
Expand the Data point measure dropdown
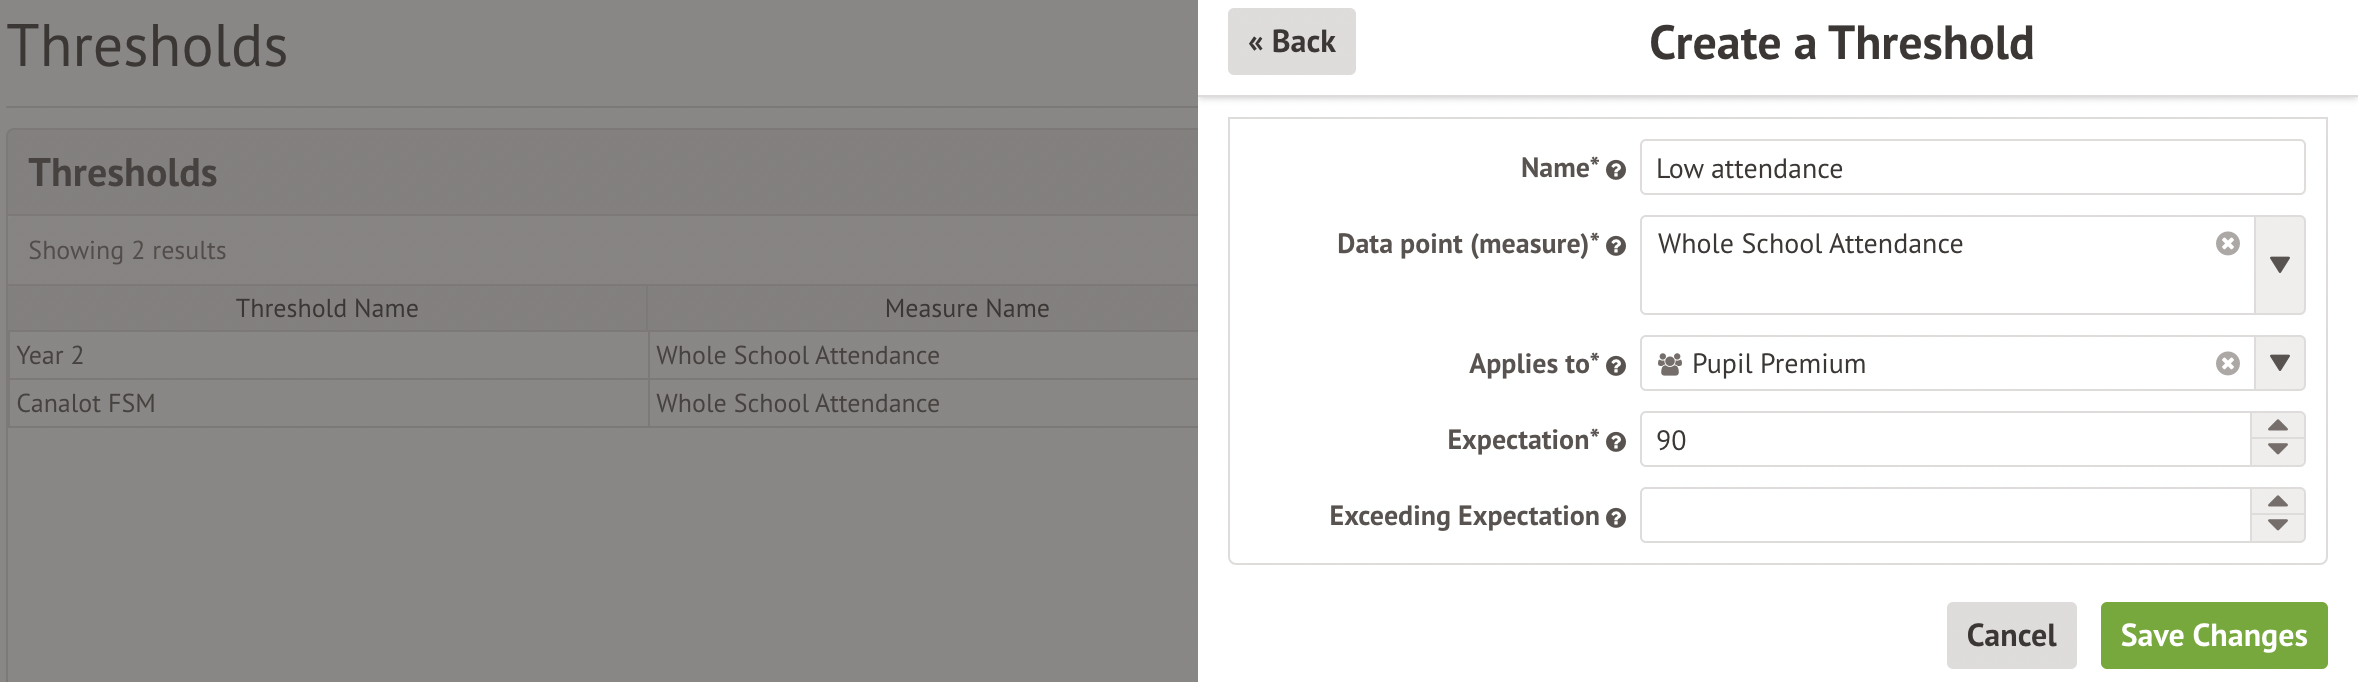click(2279, 265)
